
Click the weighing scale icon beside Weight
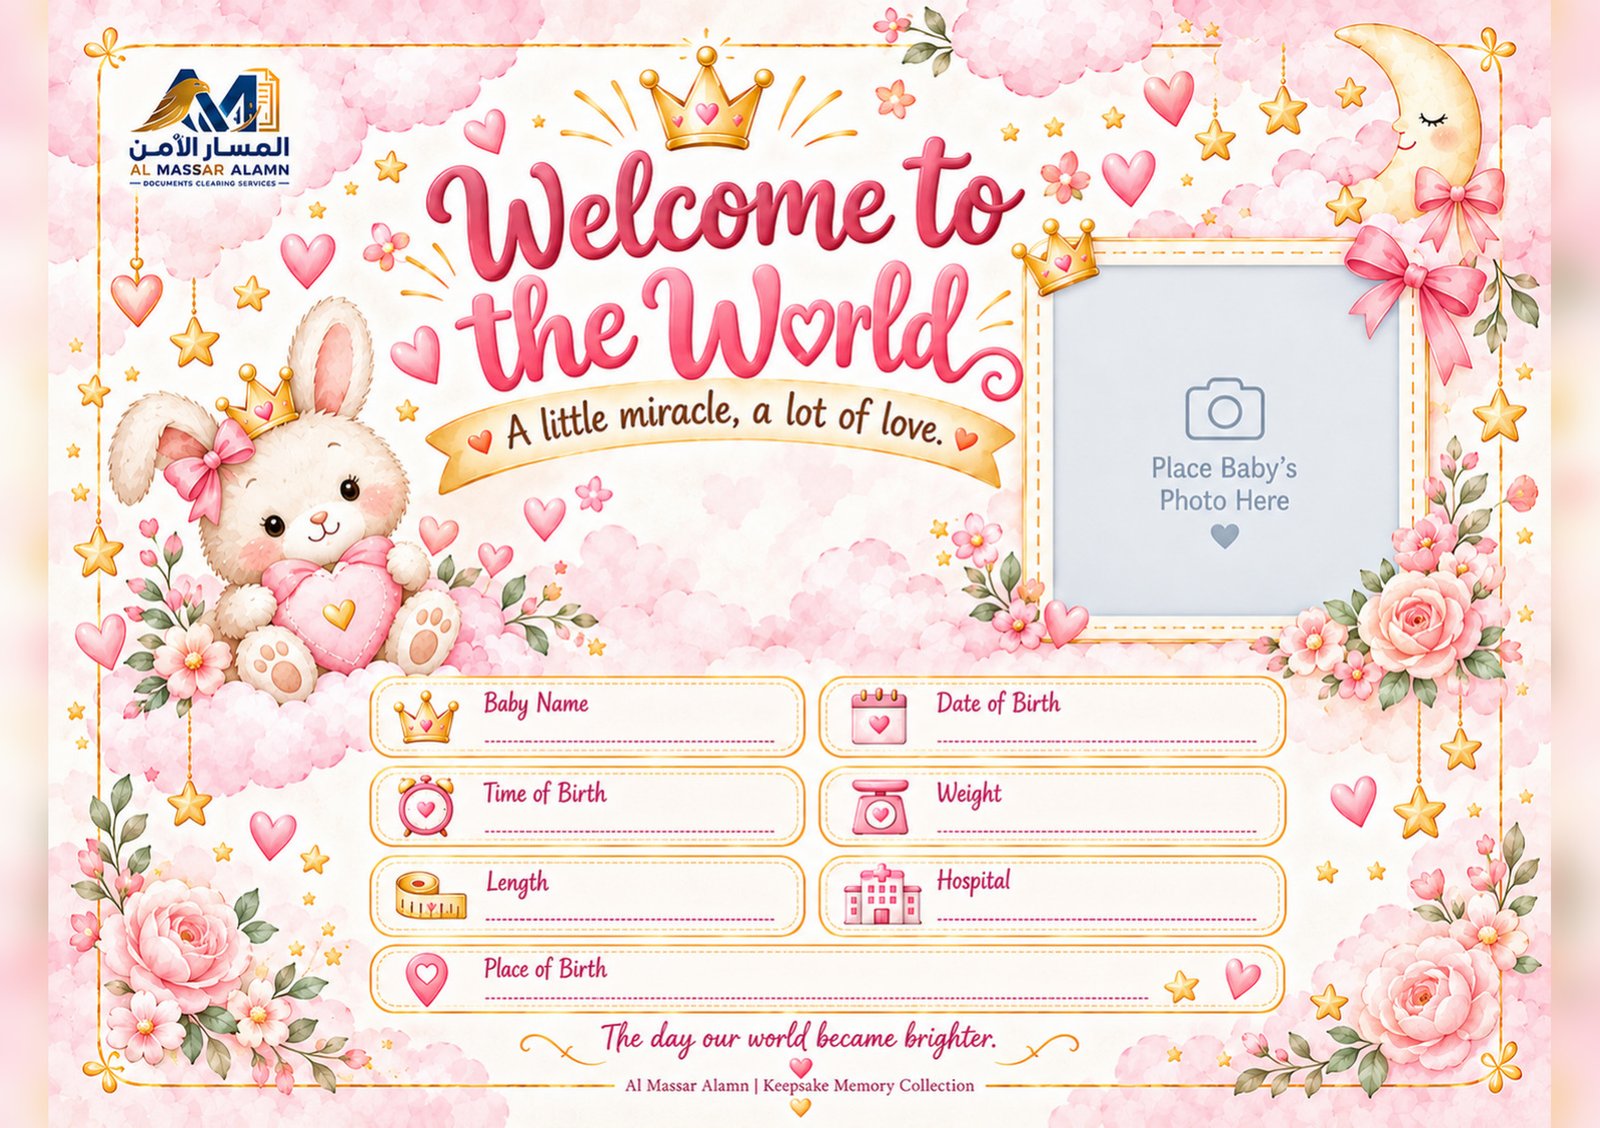(x=880, y=806)
